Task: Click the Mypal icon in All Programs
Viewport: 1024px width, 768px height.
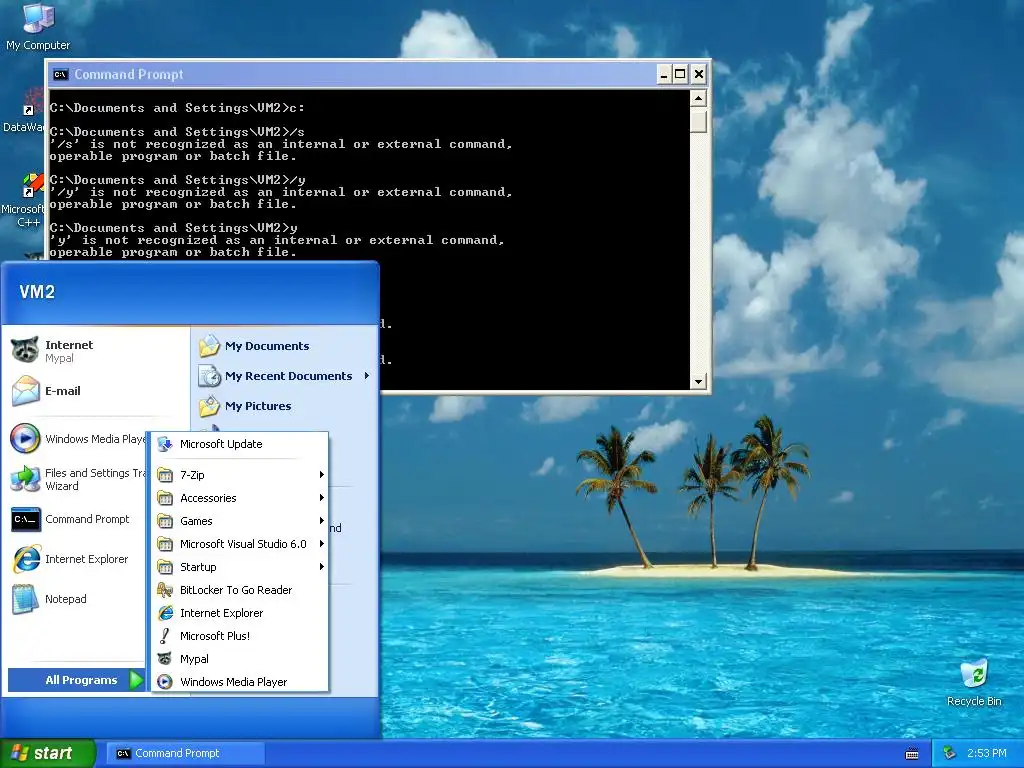Action: click(x=165, y=659)
